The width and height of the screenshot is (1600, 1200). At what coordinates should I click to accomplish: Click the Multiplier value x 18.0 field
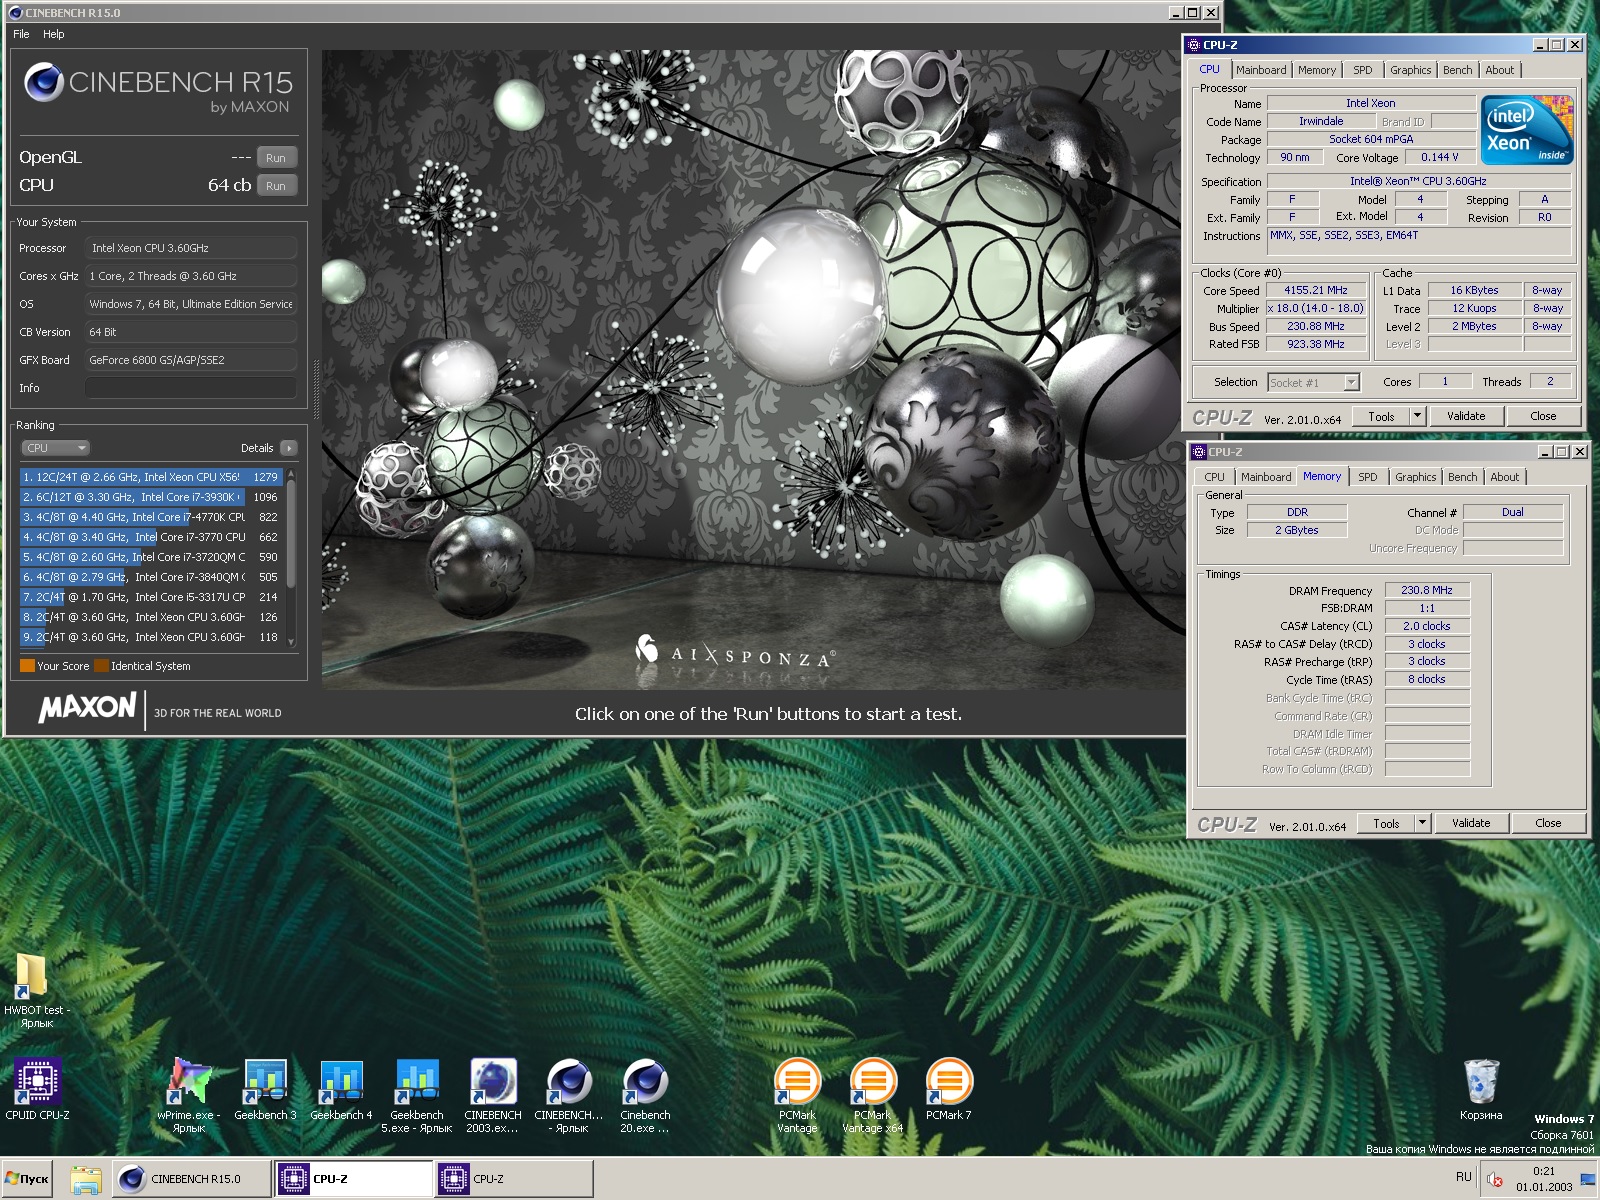pos(1315,308)
